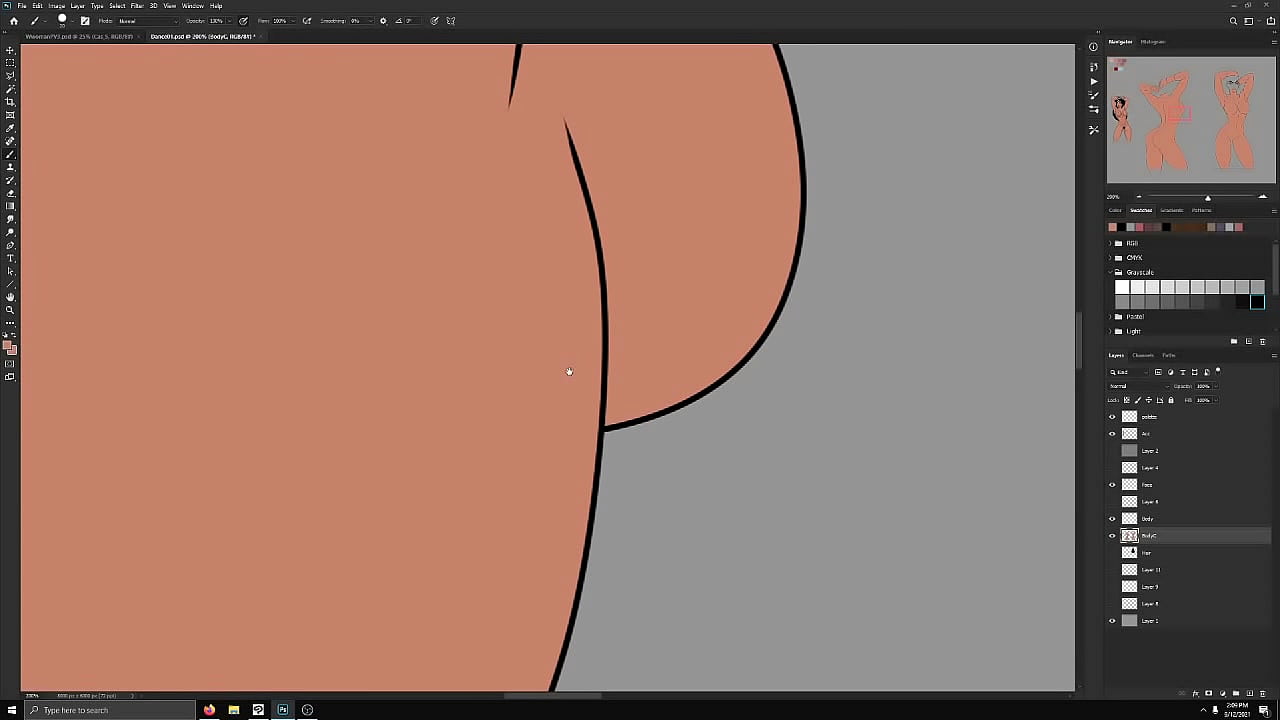
Task: Open the Histogram panel tab
Action: (x=1153, y=41)
